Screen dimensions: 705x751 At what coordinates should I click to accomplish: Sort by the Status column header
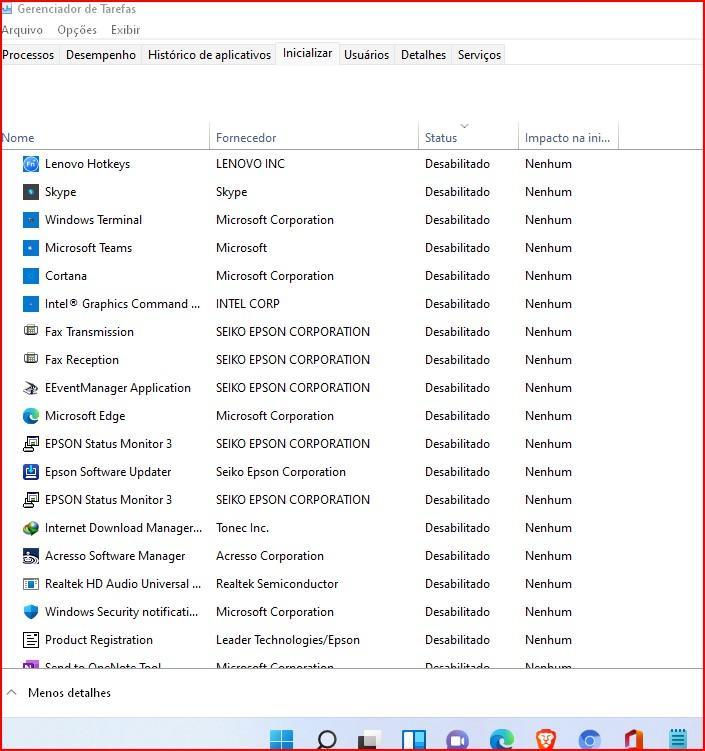(468, 137)
